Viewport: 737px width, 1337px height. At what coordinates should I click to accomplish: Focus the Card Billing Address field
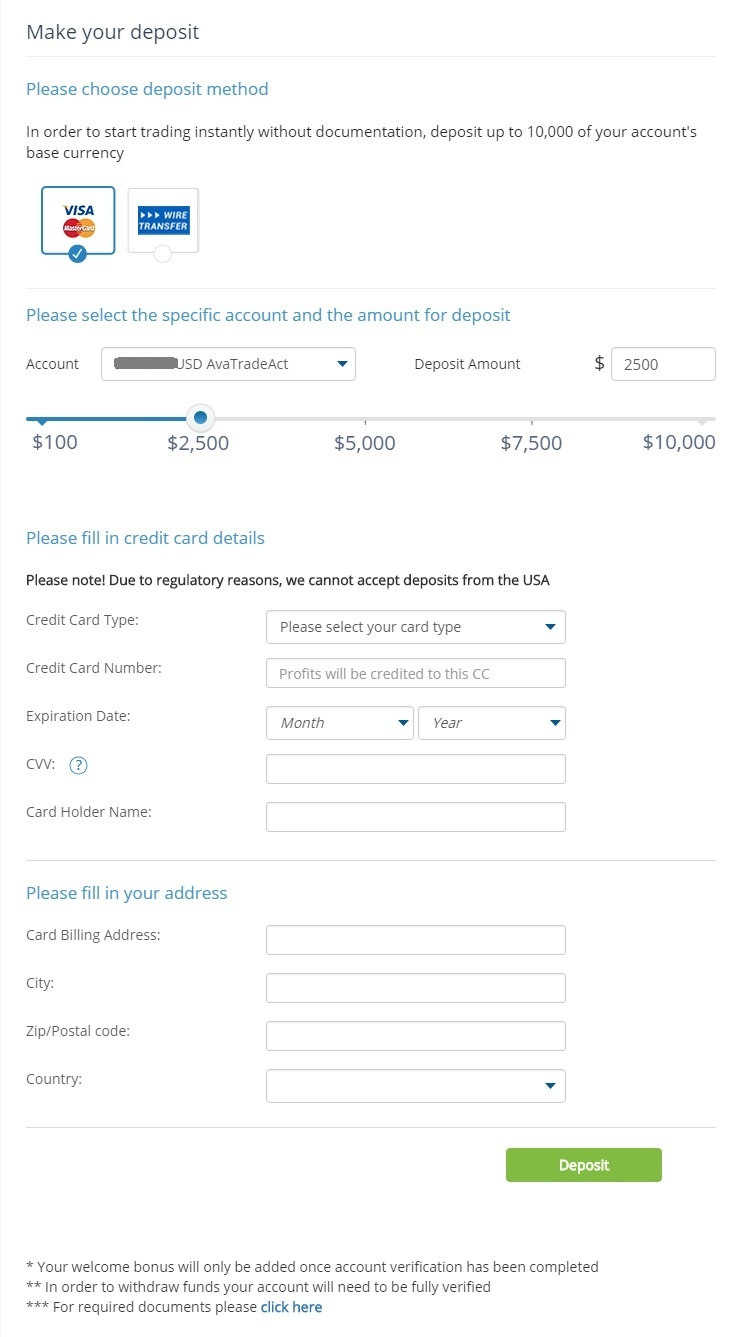click(x=415, y=940)
